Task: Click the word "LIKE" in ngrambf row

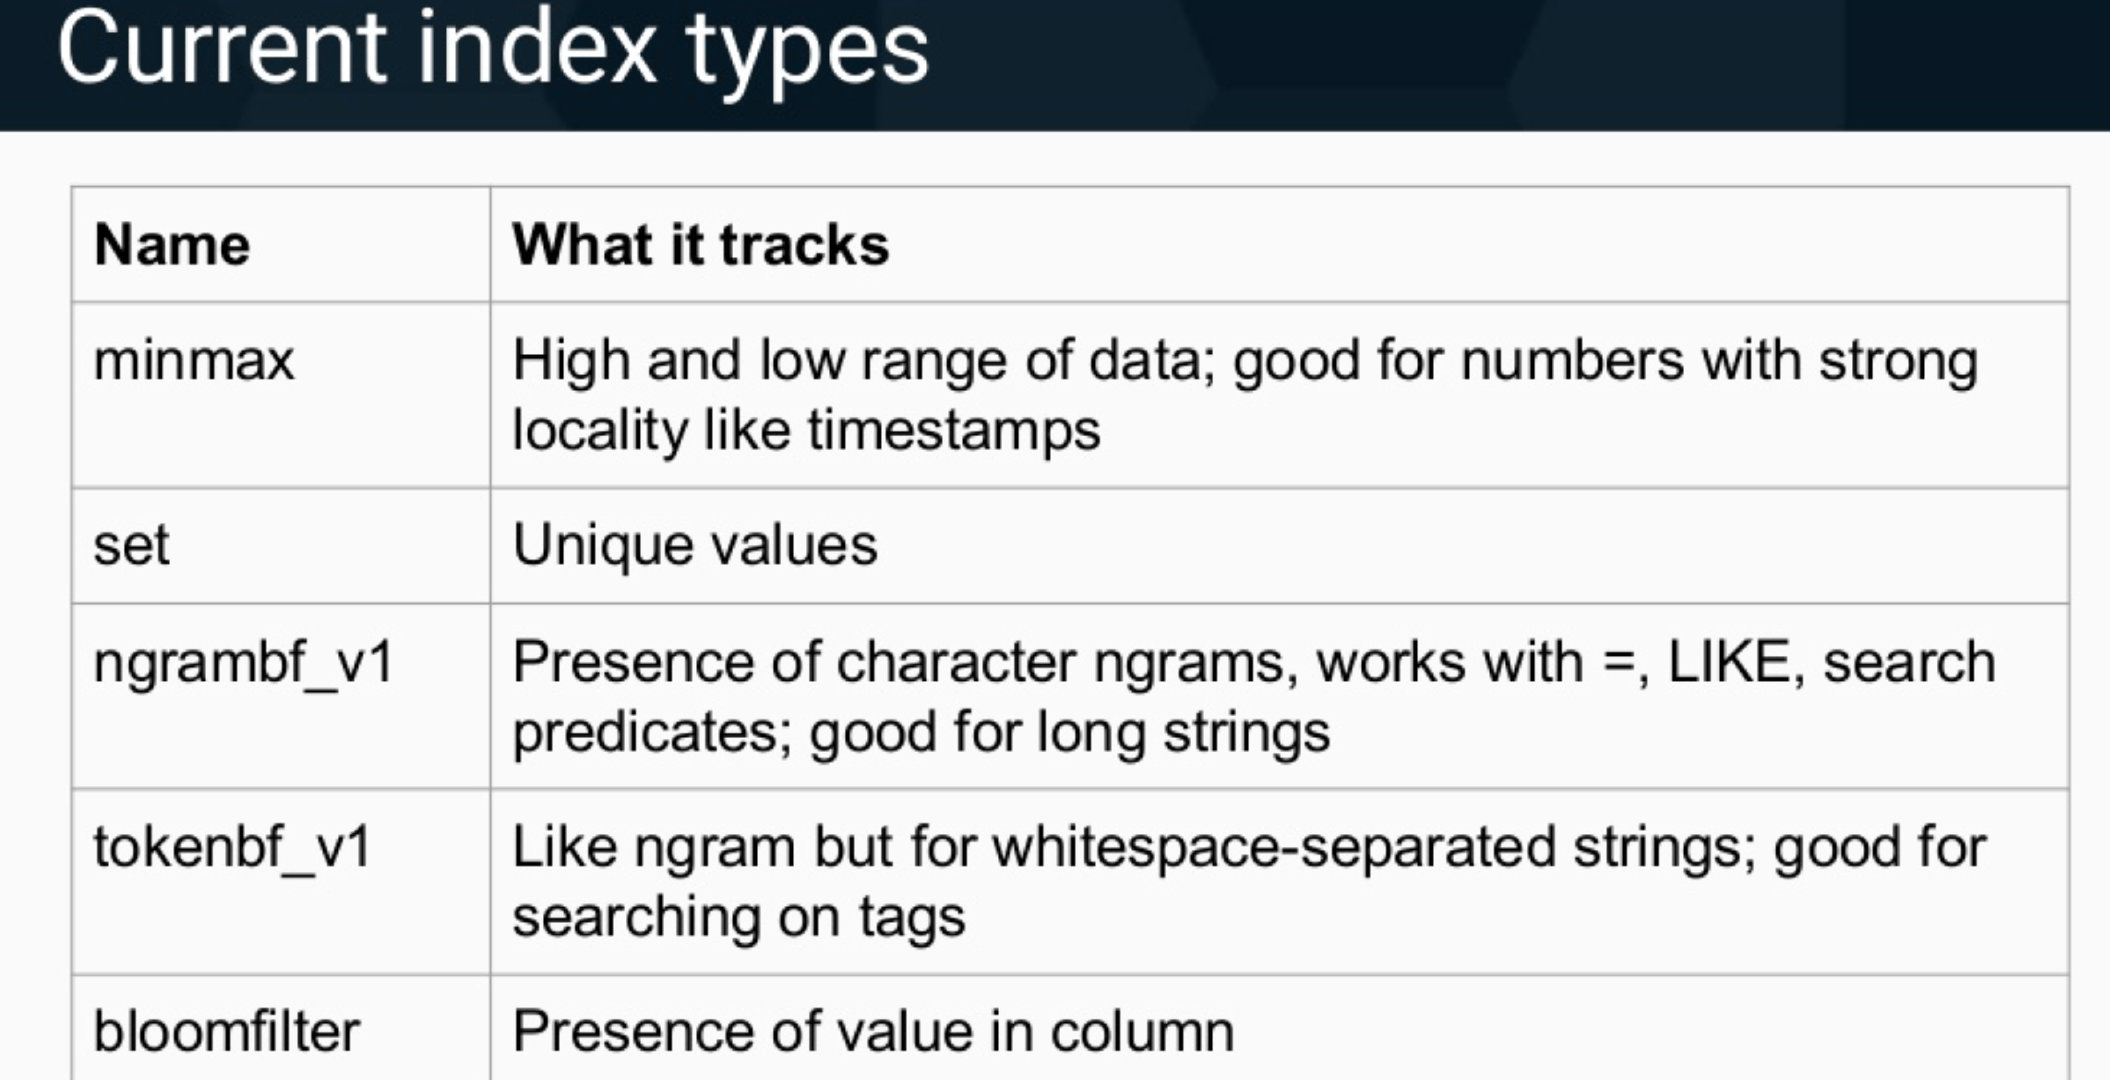Action: 1728,662
